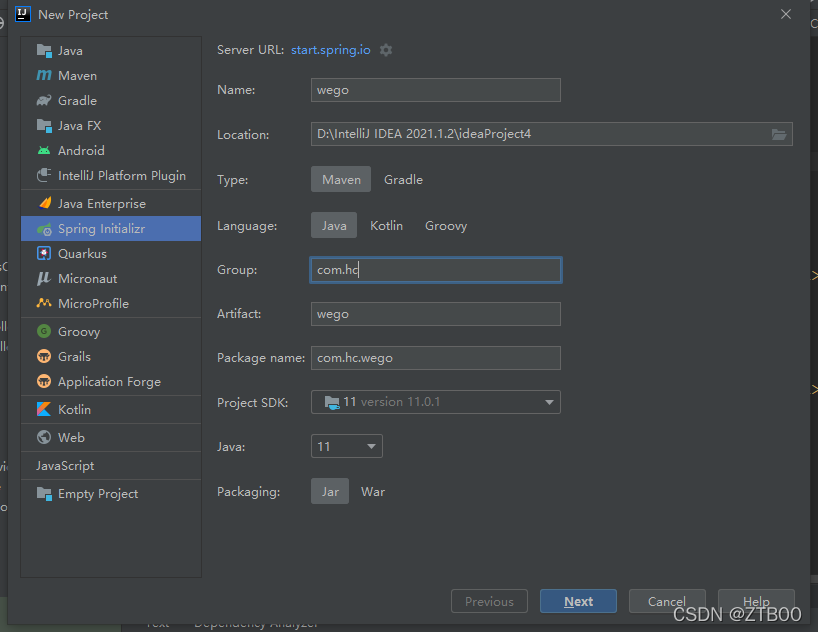Set language to Groovy
Viewport: 818px width, 632px height.
point(446,225)
